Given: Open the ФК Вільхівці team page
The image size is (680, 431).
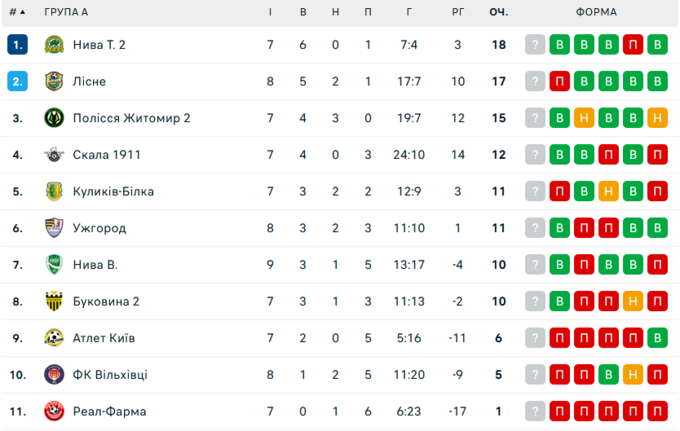Looking at the screenshot, I should tap(110, 375).
